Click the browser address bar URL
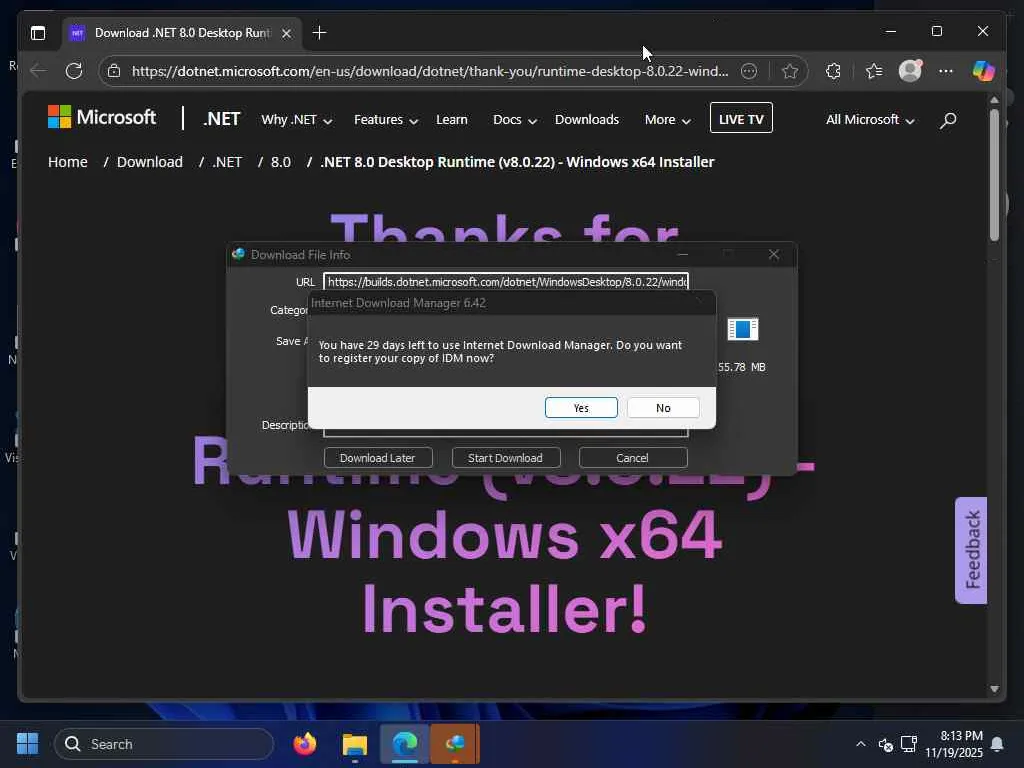The image size is (1024, 768). click(430, 71)
